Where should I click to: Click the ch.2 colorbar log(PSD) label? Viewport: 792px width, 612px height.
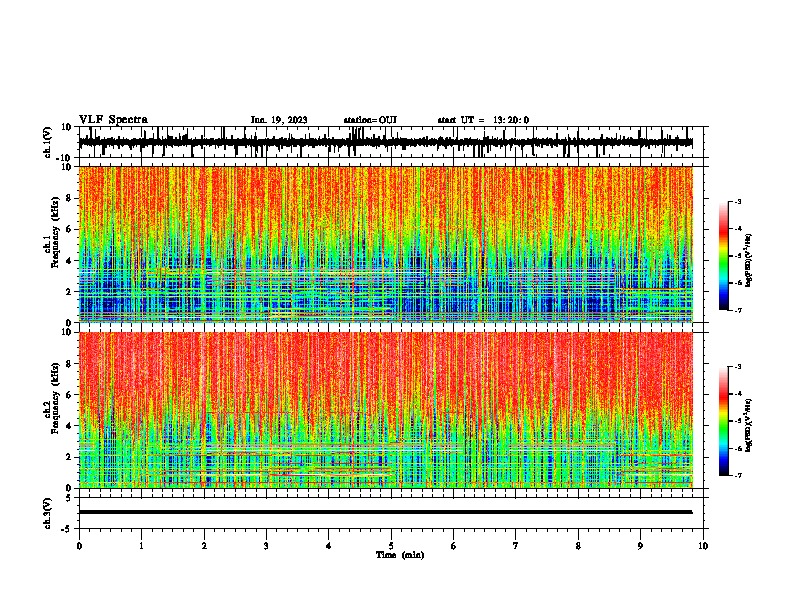coord(748,426)
